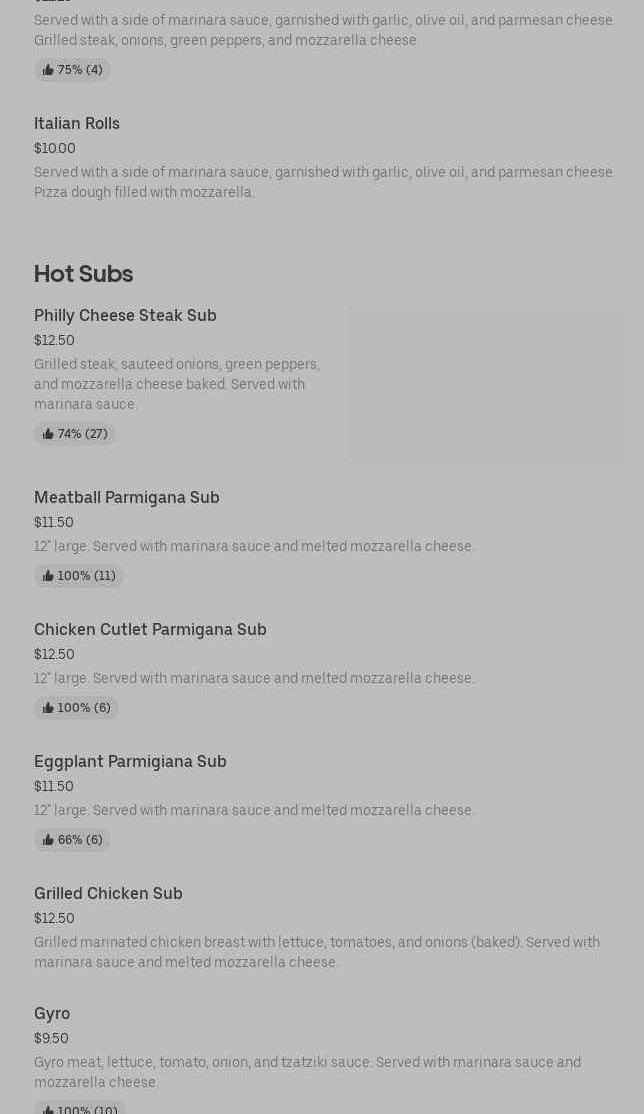This screenshot has width=644, height=1114.
Task: Click the thumbs-up icon on Philly Cheese Steak rating
Action: (48, 434)
